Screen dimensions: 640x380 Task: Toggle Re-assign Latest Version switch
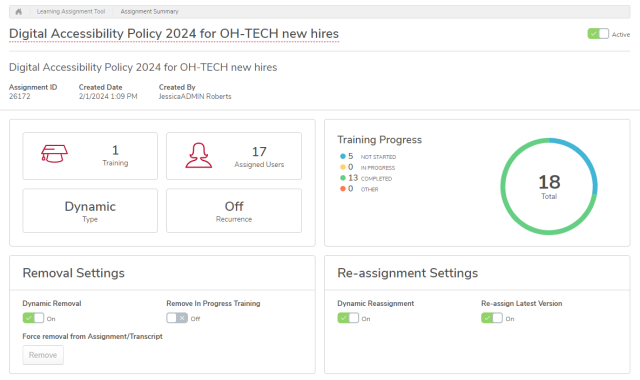click(492, 318)
